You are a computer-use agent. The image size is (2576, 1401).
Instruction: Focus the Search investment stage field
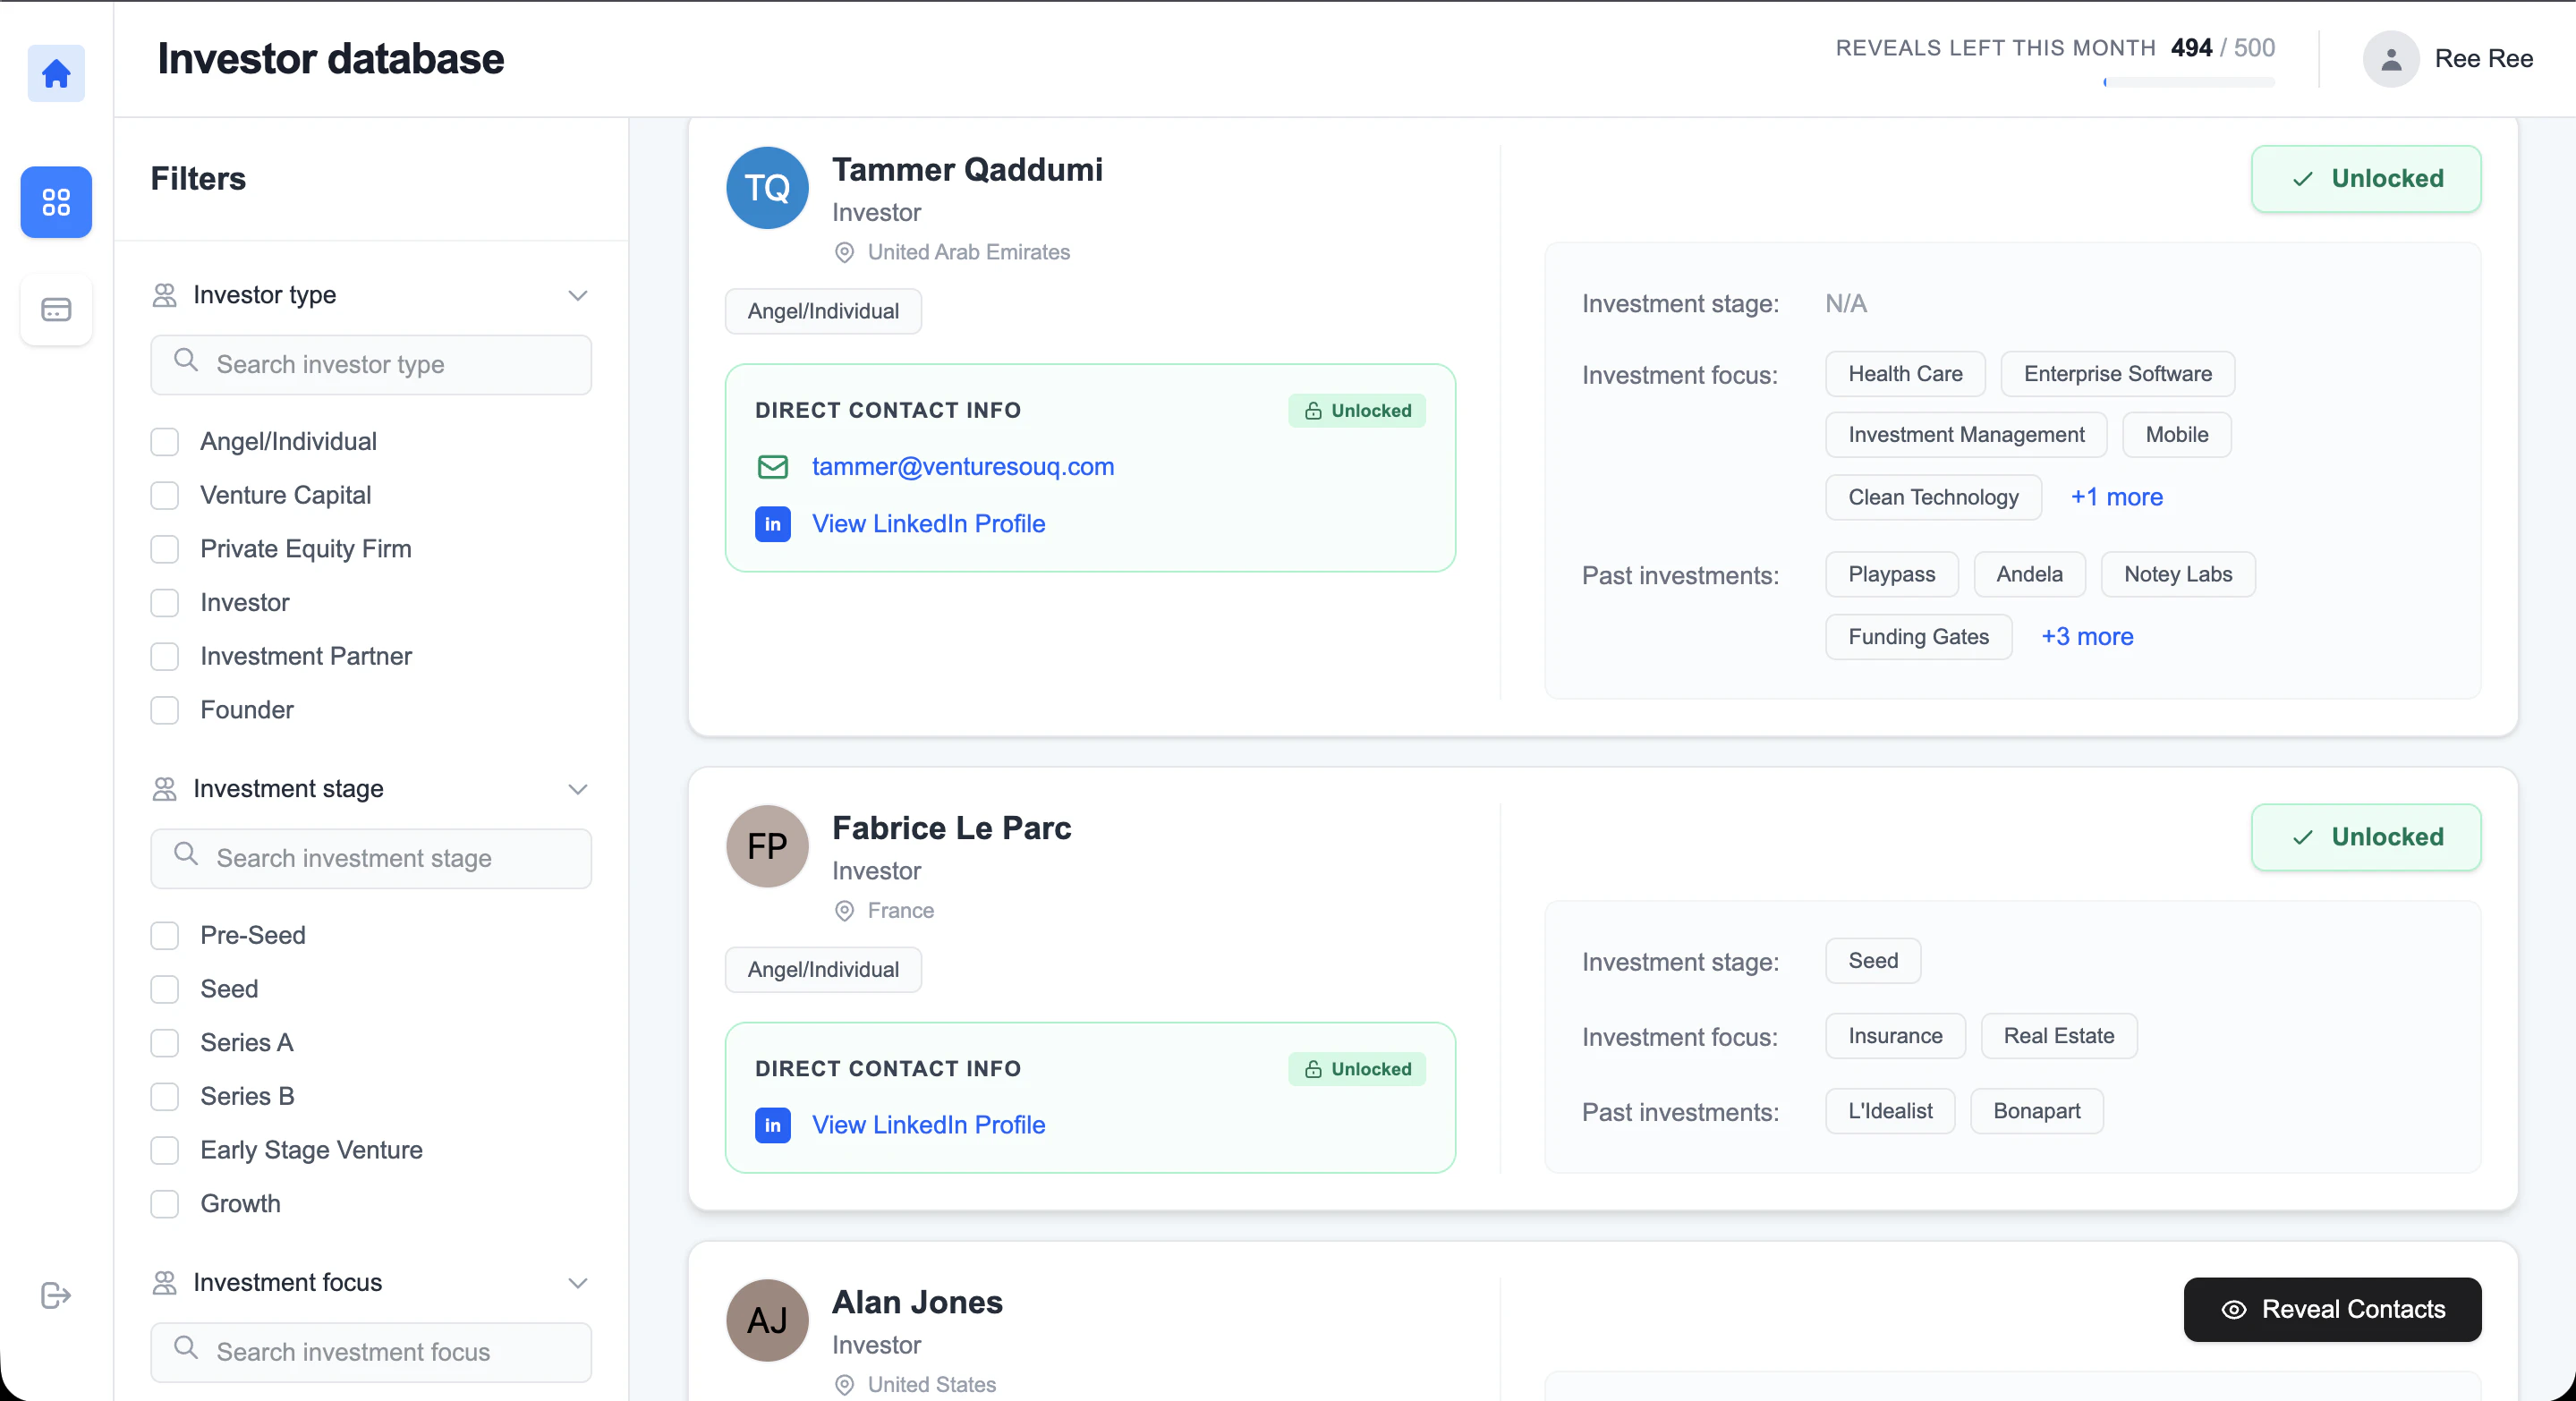tap(371, 859)
